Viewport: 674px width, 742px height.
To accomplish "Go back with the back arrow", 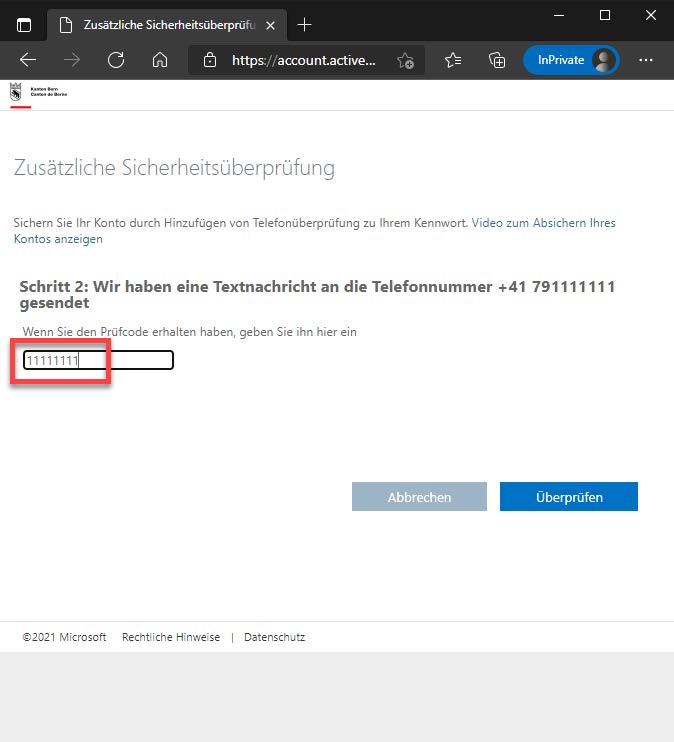I will tap(28, 60).
